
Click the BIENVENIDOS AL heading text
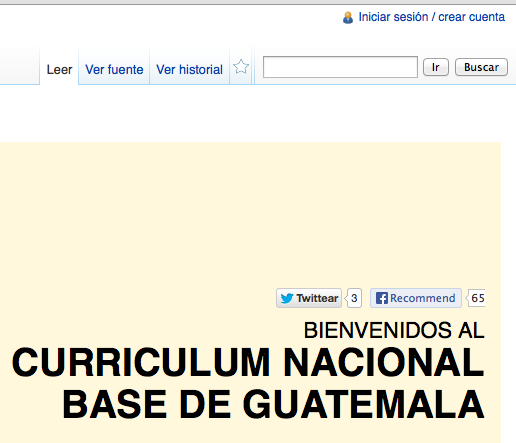[394, 330]
